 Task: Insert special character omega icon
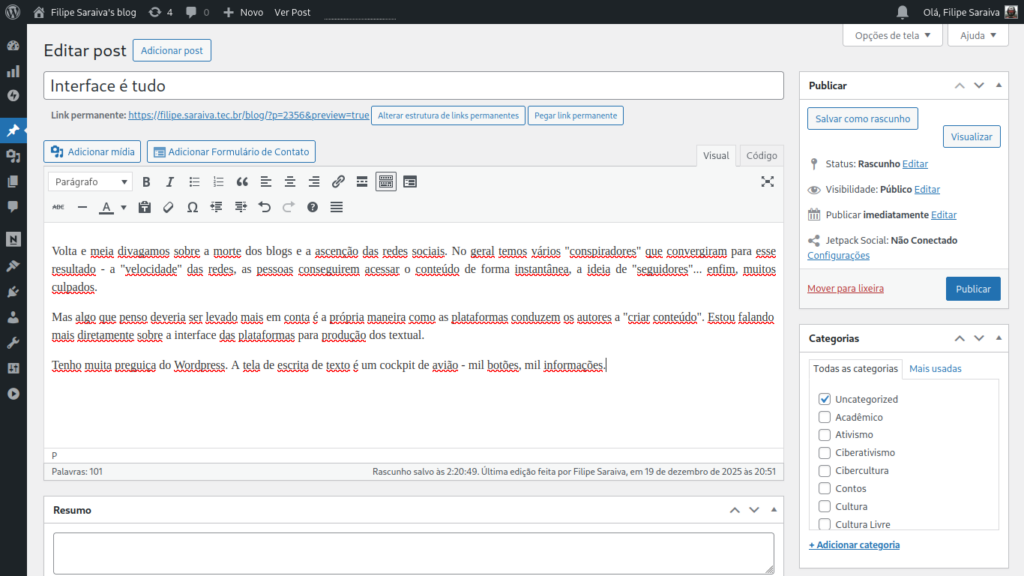coord(192,207)
